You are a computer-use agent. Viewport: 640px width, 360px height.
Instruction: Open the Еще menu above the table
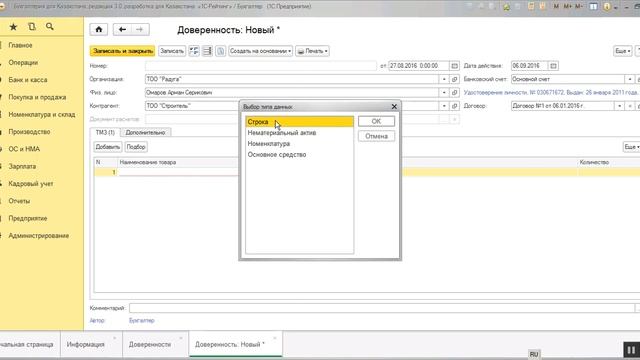point(632,147)
